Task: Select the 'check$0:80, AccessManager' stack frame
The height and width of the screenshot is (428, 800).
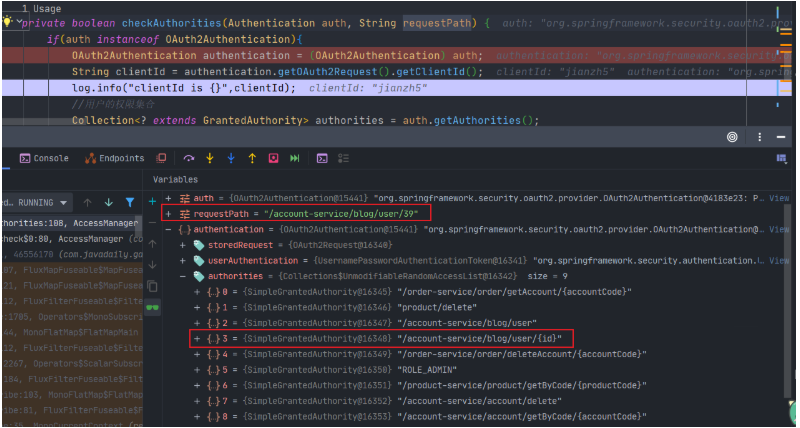Action: coord(72,239)
